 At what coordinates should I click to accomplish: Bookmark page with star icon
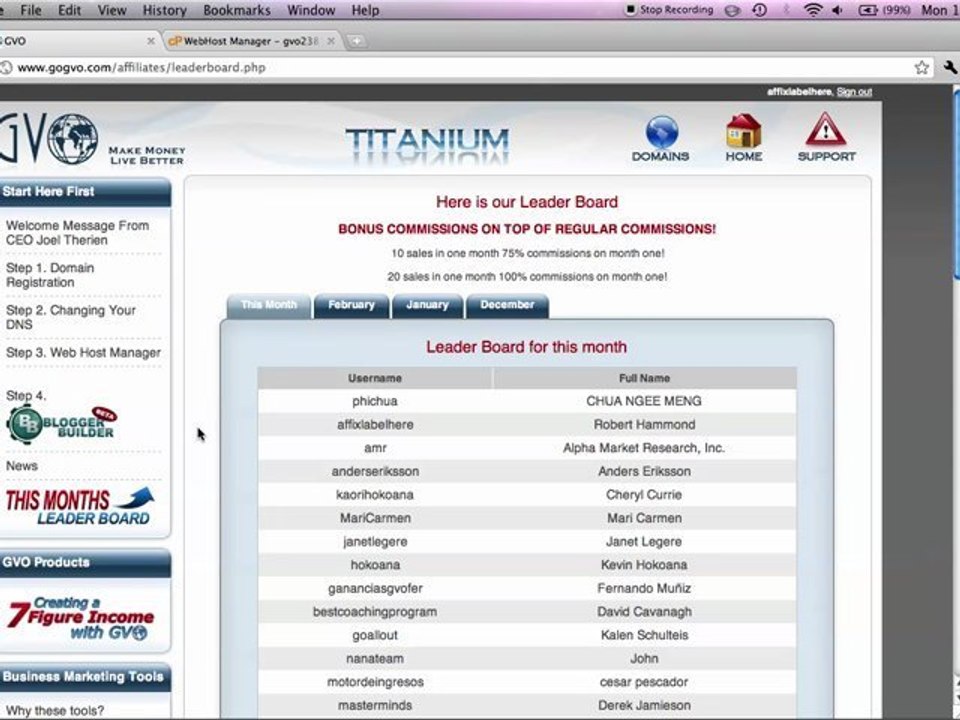point(921,67)
